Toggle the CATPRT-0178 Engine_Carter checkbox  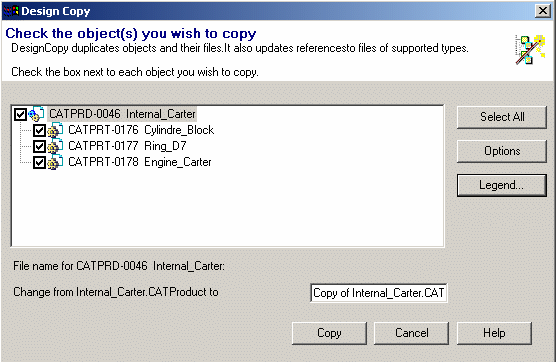[39, 163]
